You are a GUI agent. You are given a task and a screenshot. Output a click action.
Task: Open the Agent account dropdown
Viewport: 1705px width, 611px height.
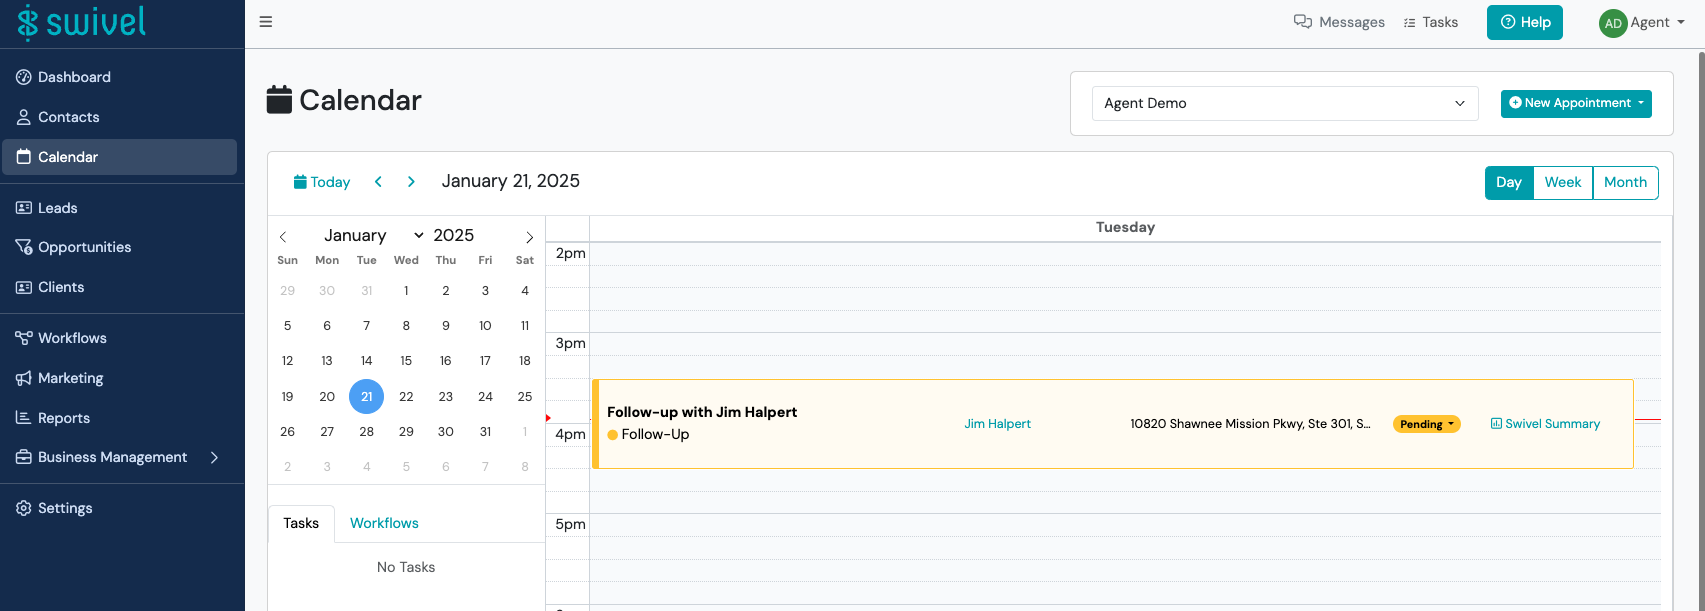click(x=1657, y=22)
